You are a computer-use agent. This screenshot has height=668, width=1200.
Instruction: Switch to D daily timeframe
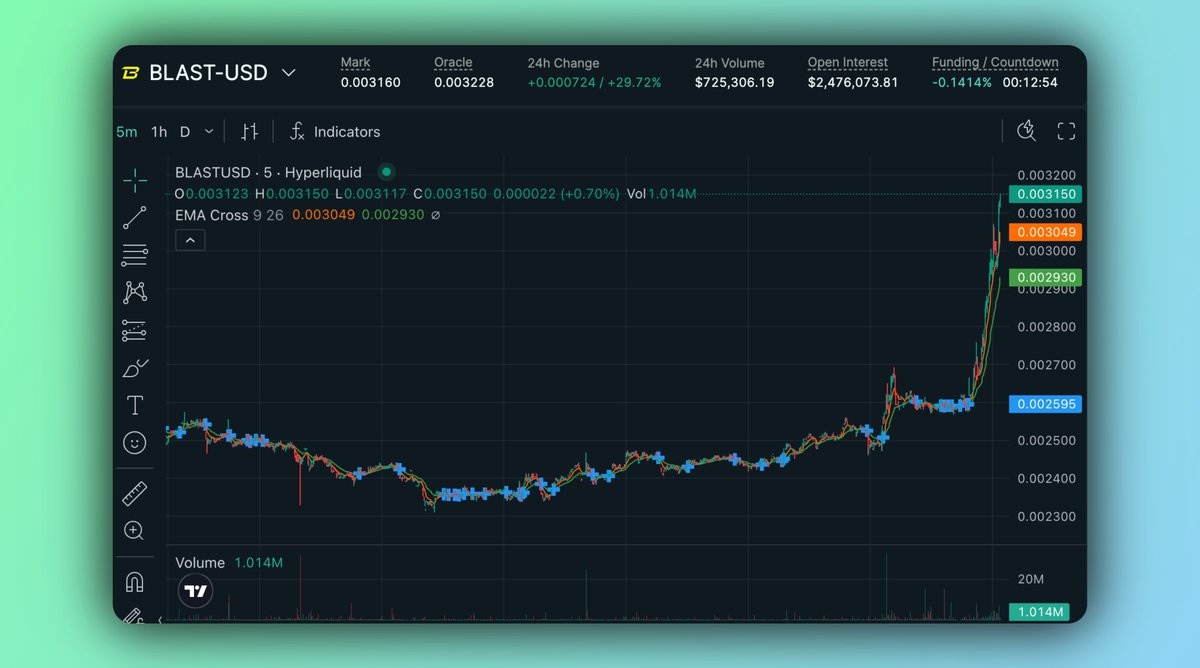coord(185,132)
